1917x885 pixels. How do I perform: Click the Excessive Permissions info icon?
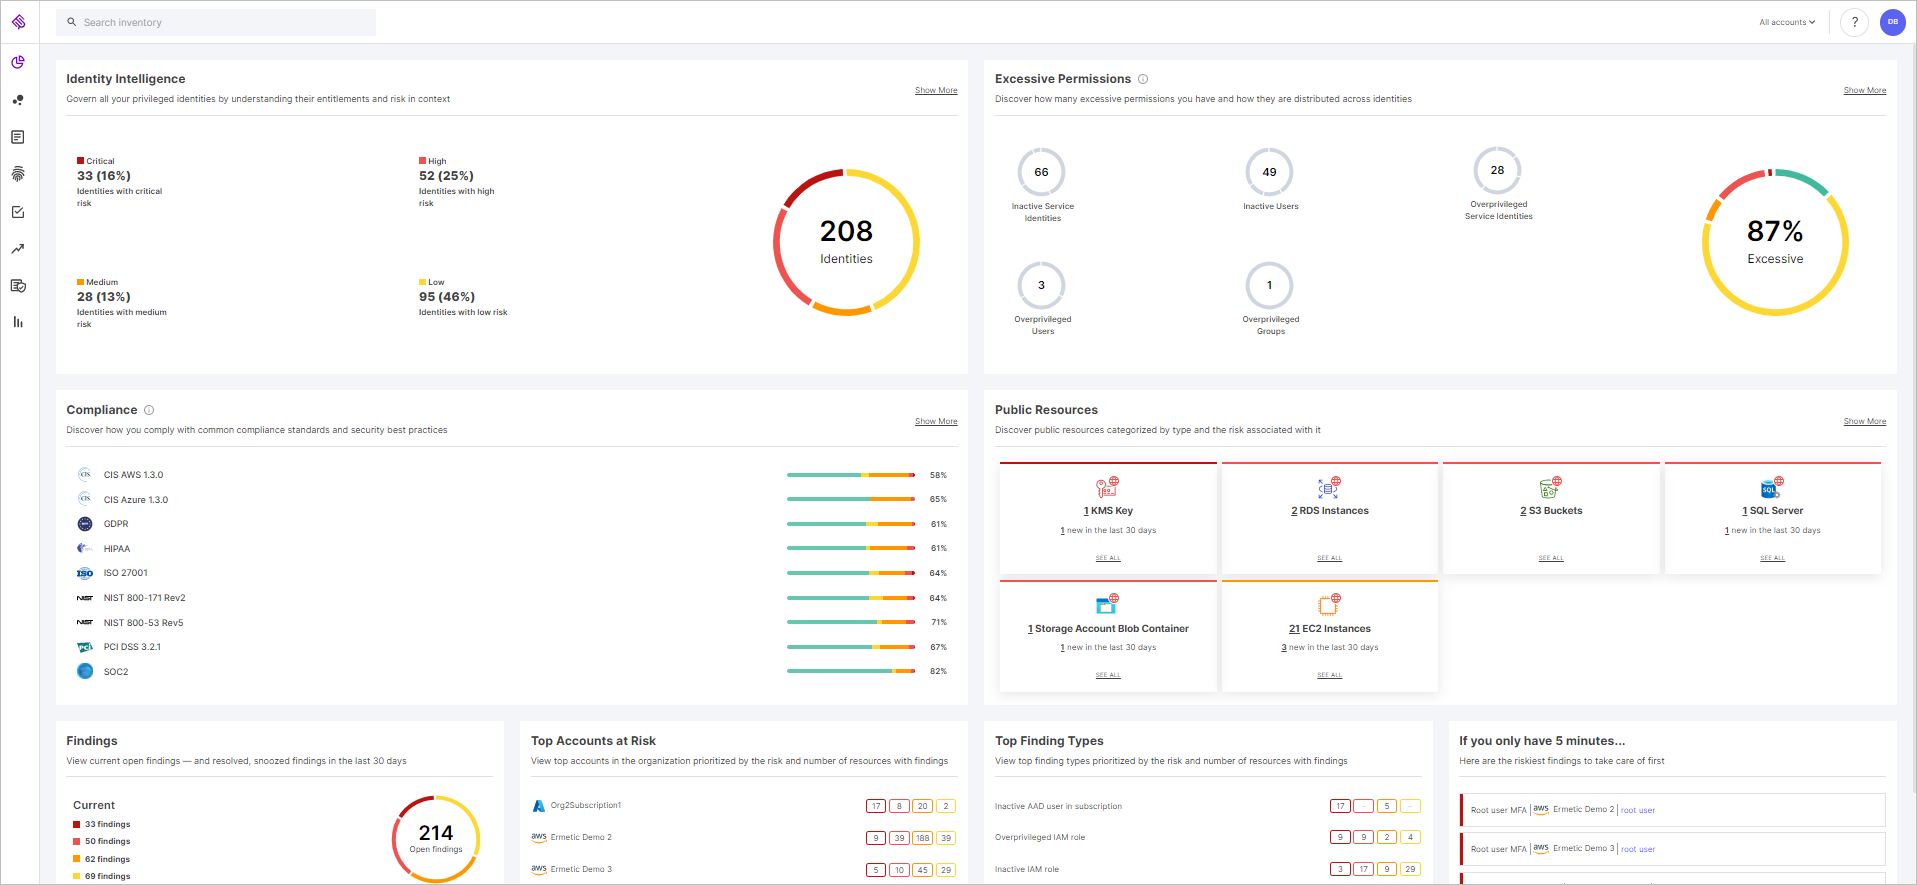click(x=1143, y=79)
